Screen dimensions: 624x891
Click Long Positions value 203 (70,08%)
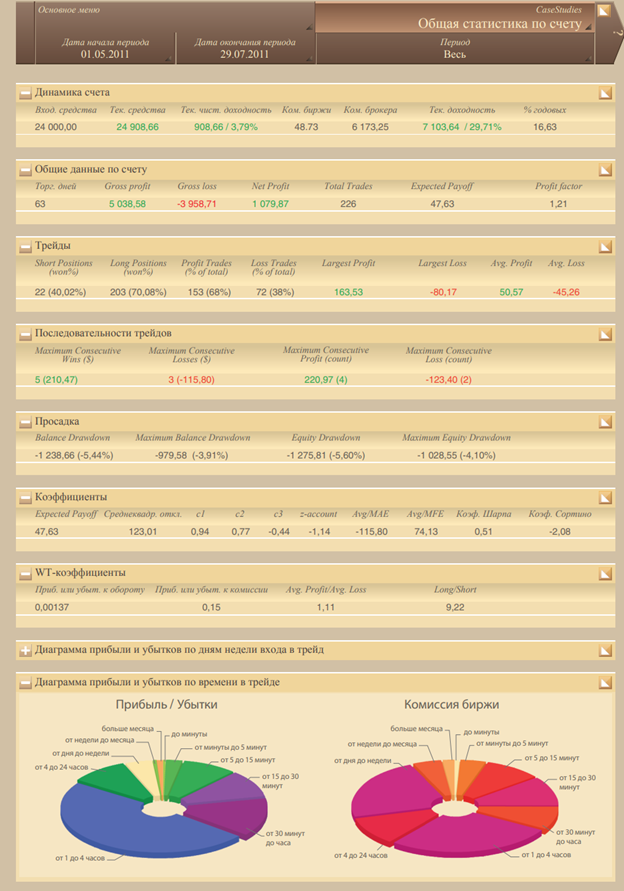point(138,292)
